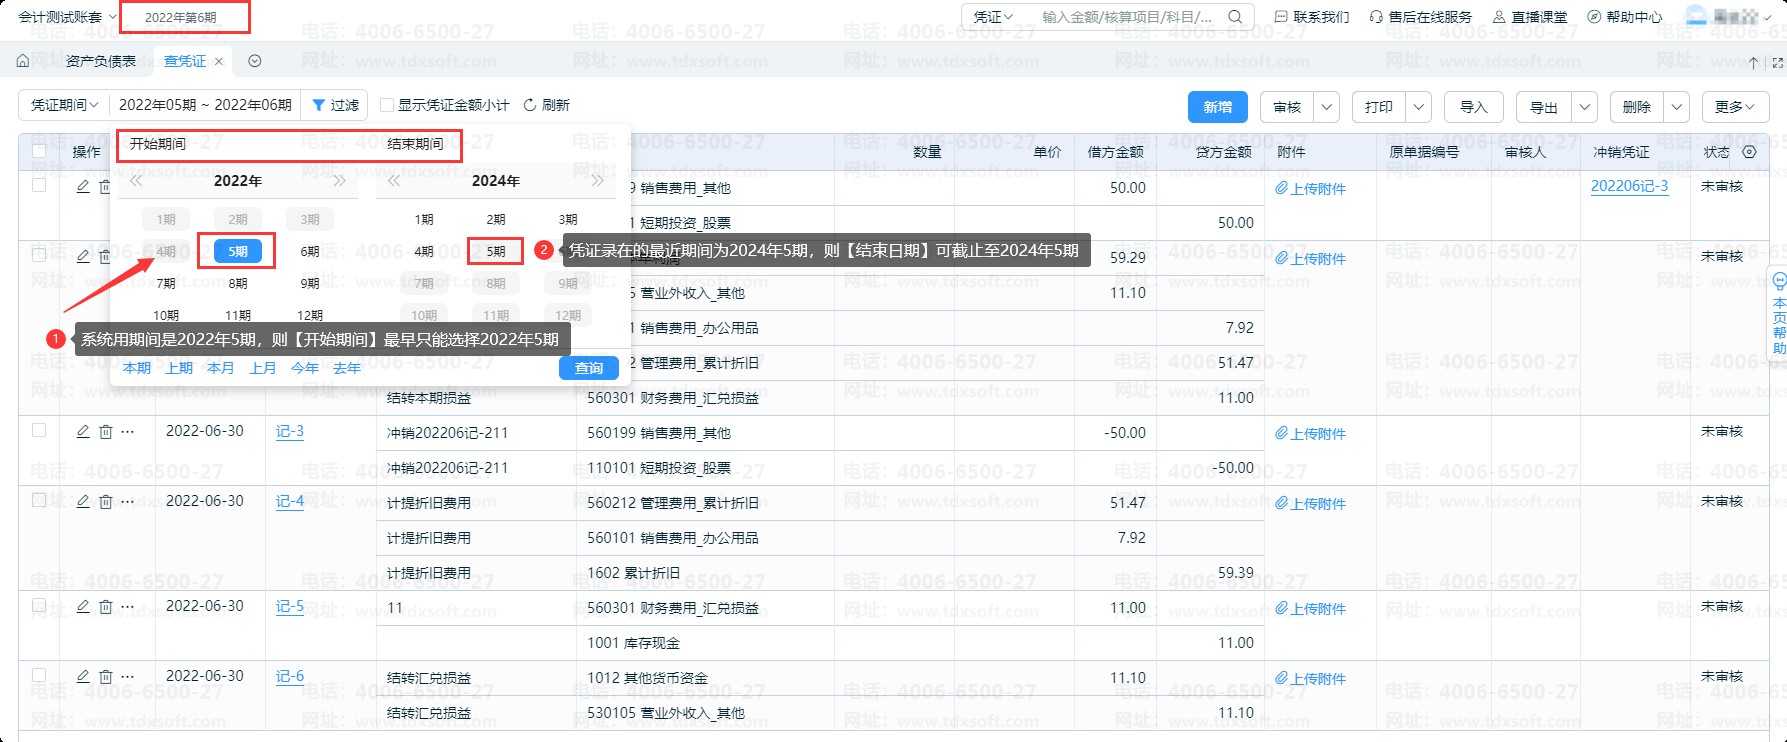Viewport: 1787px width, 742px height.
Task: Switch to the 资产负债表 tab
Action: pos(100,61)
